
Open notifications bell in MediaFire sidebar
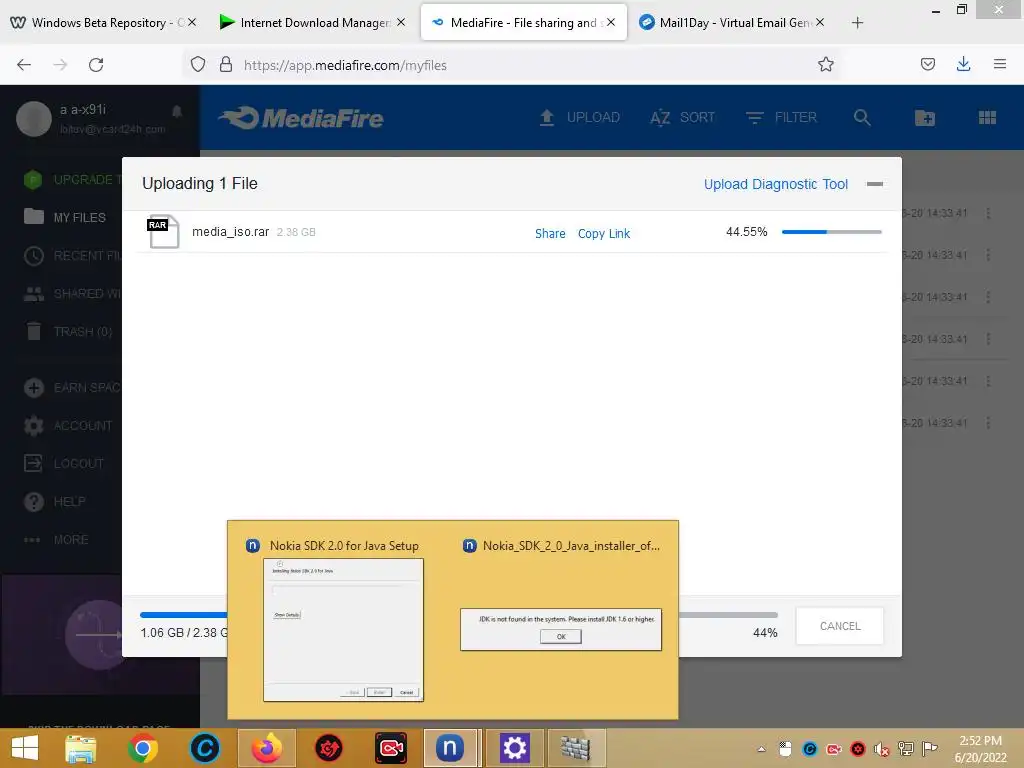click(x=176, y=111)
